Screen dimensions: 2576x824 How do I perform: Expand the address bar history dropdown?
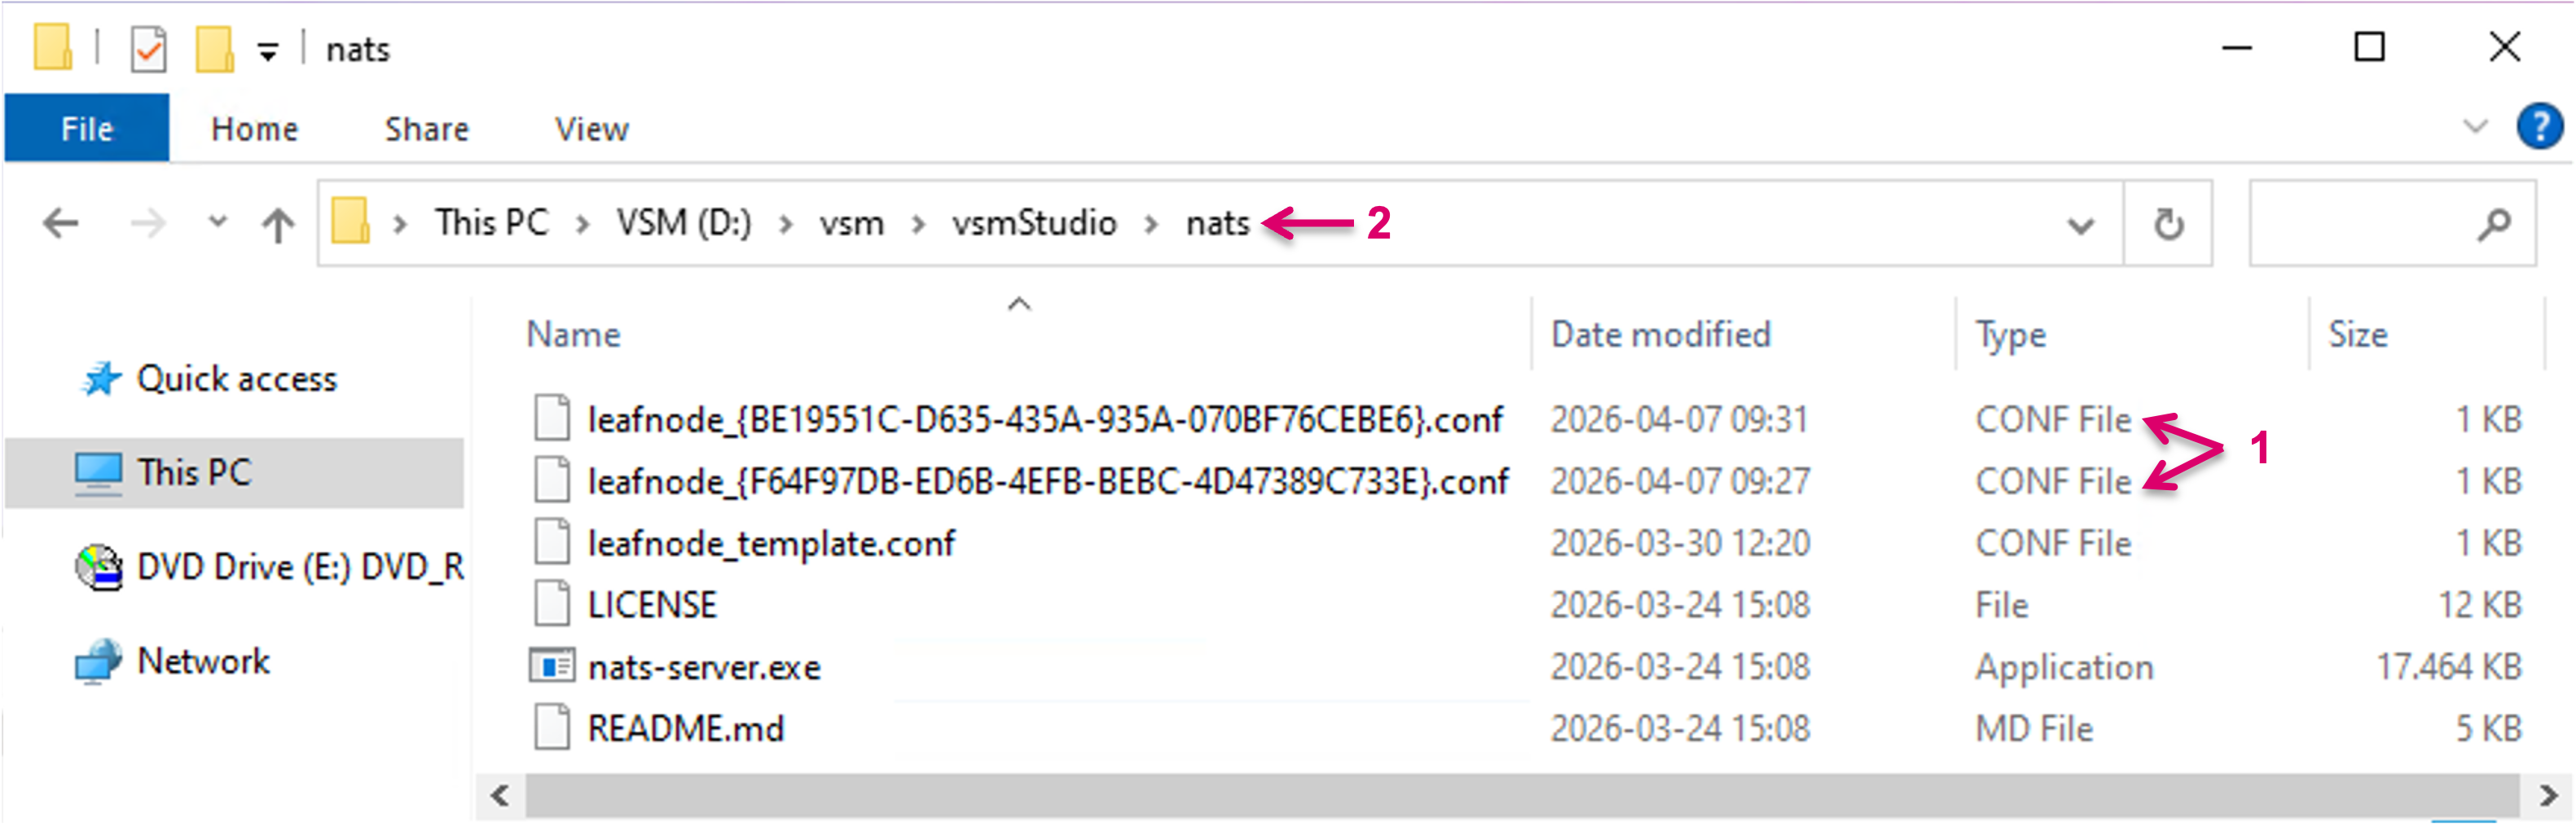tap(2080, 226)
